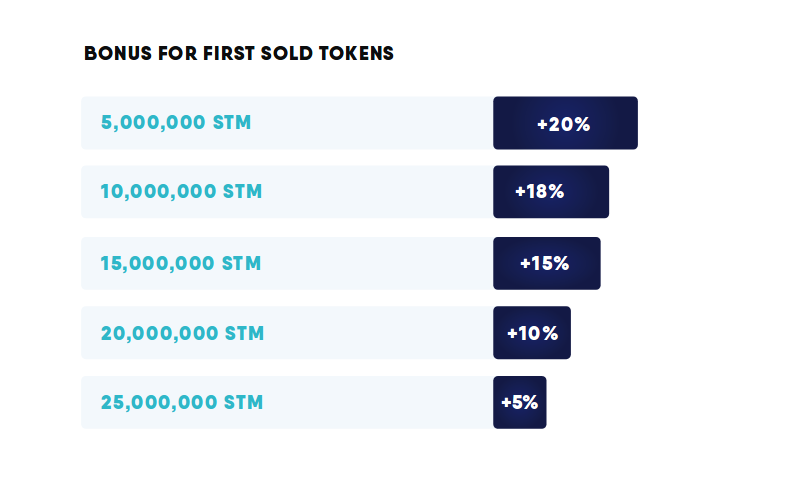Click STM unit in the 5,000,000 row
The width and height of the screenshot is (802, 493).
[232, 123]
